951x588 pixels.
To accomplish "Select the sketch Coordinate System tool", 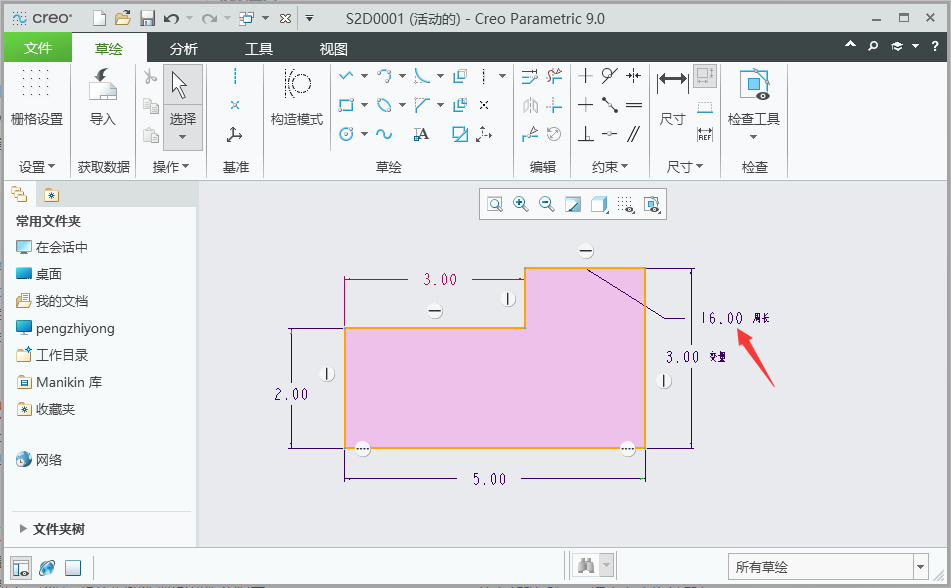I will (483, 134).
